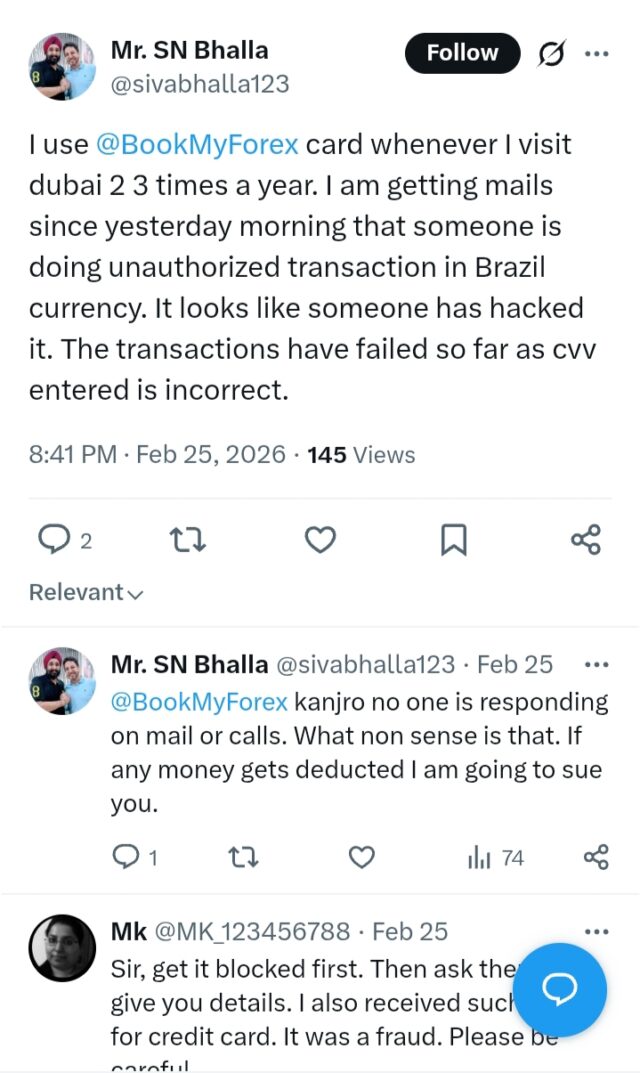The width and height of the screenshot is (640, 1073).
Task: Open more options on kanjro reply
Action: pos(596,664)
